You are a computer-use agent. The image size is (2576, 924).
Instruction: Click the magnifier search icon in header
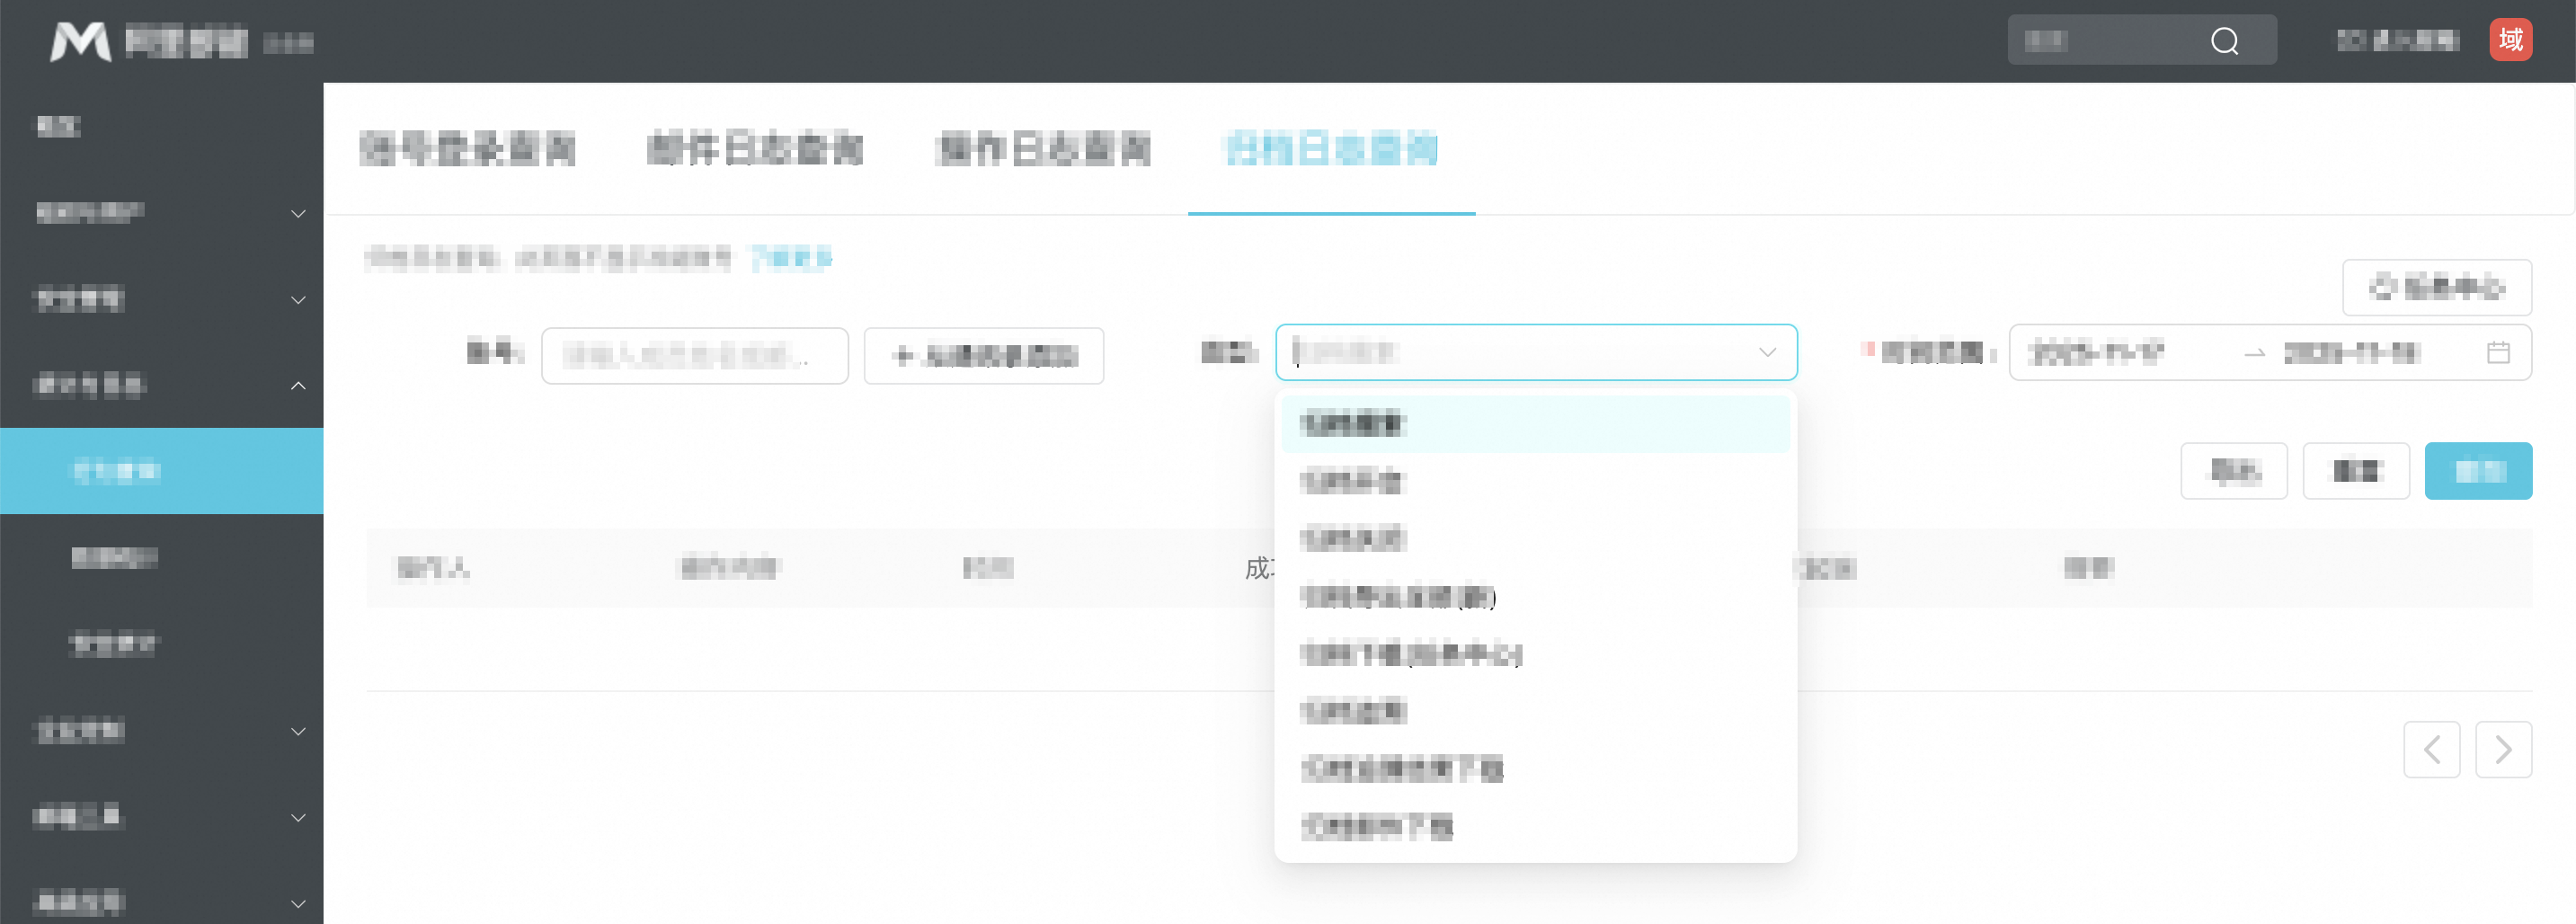click(x=2224, y=41)
